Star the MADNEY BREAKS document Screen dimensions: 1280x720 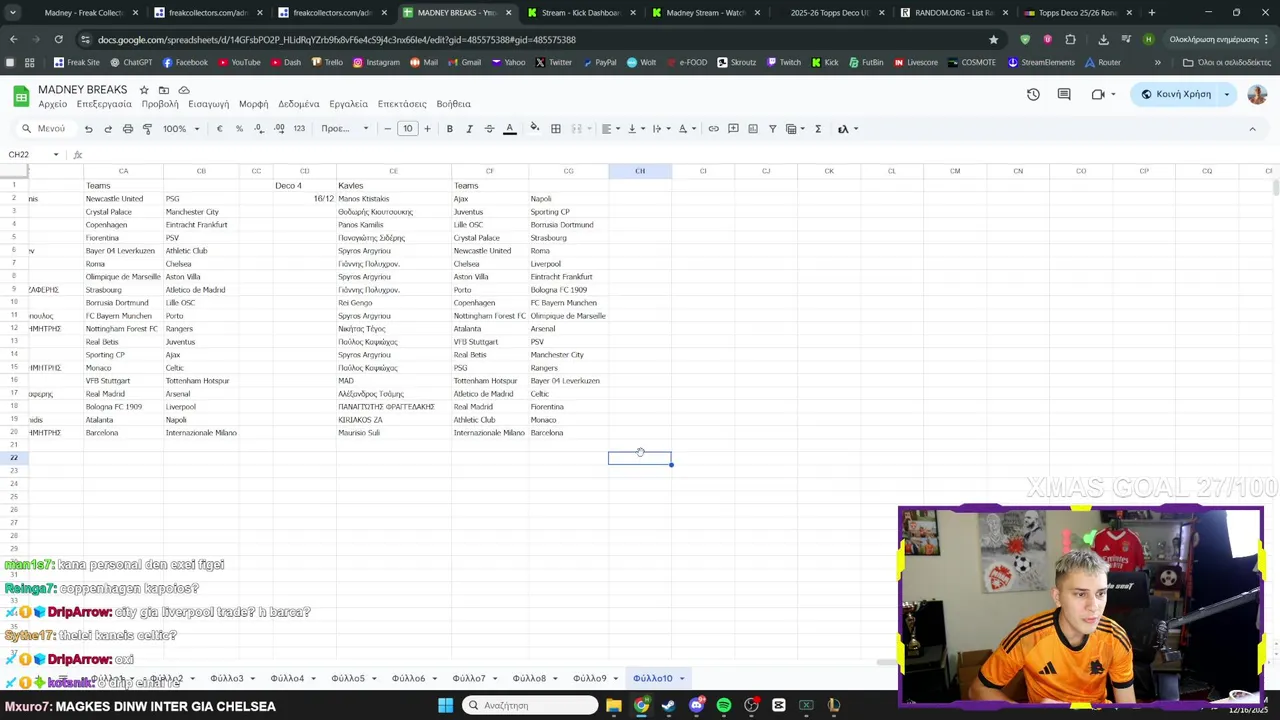click(144, 90)
